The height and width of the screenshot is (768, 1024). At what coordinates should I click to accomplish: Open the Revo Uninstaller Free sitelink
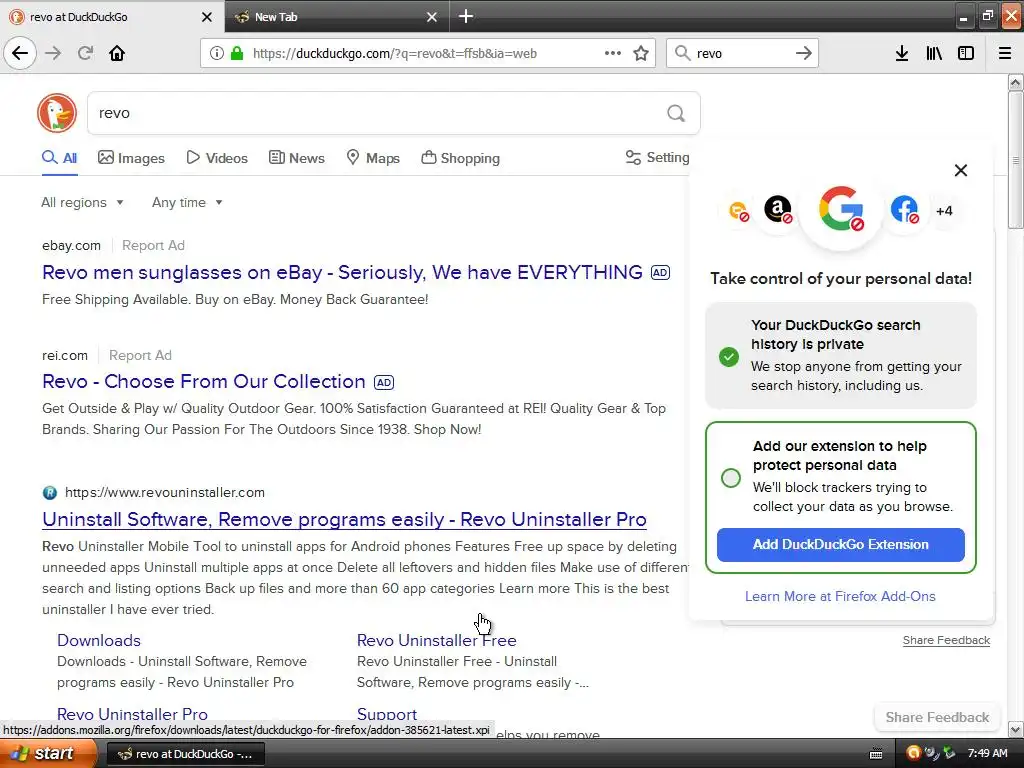pyautogui.click(x=436, y=641)
